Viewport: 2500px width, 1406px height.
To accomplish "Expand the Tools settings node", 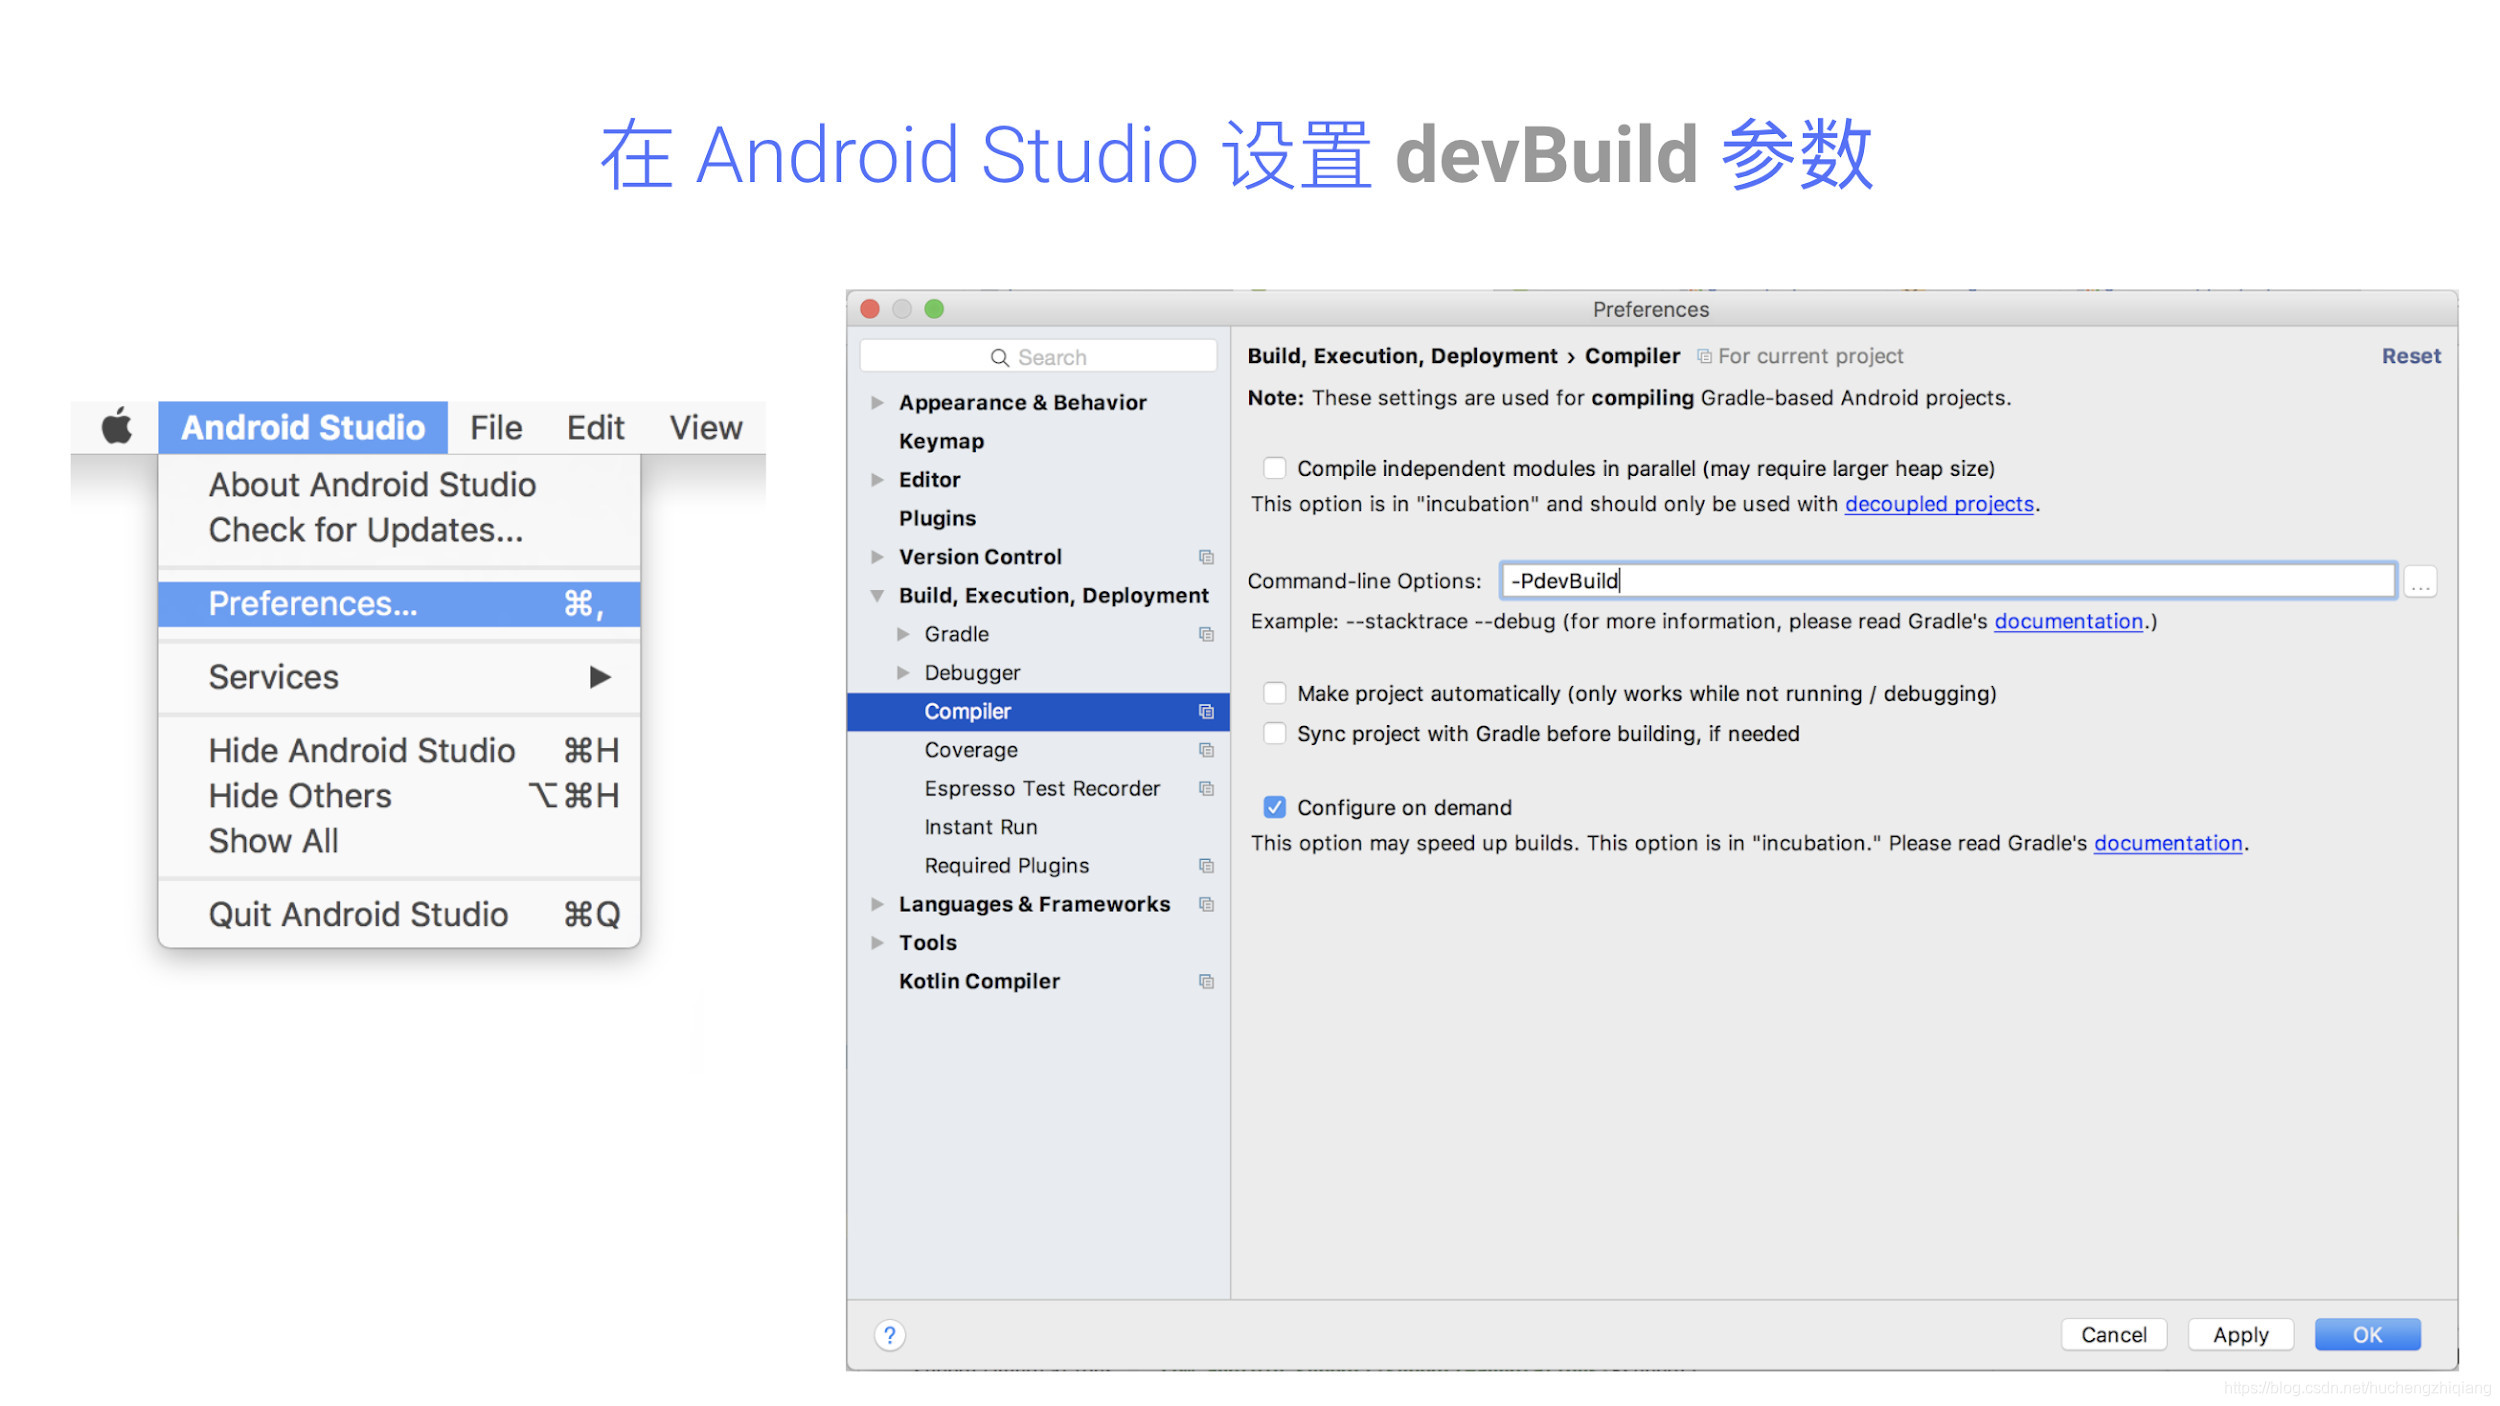I will click(877, 943).
